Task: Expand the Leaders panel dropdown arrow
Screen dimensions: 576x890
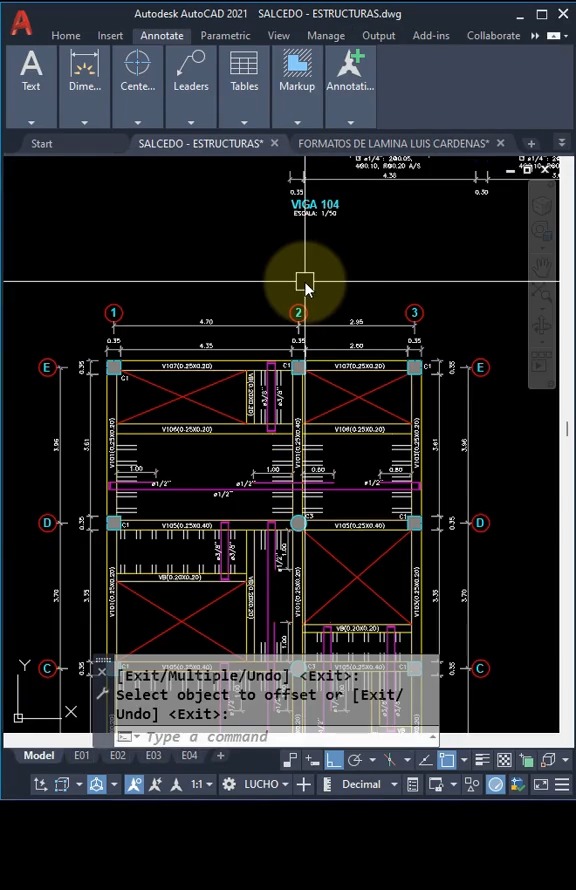Action: pyautogui.click(x=191, y=123)
